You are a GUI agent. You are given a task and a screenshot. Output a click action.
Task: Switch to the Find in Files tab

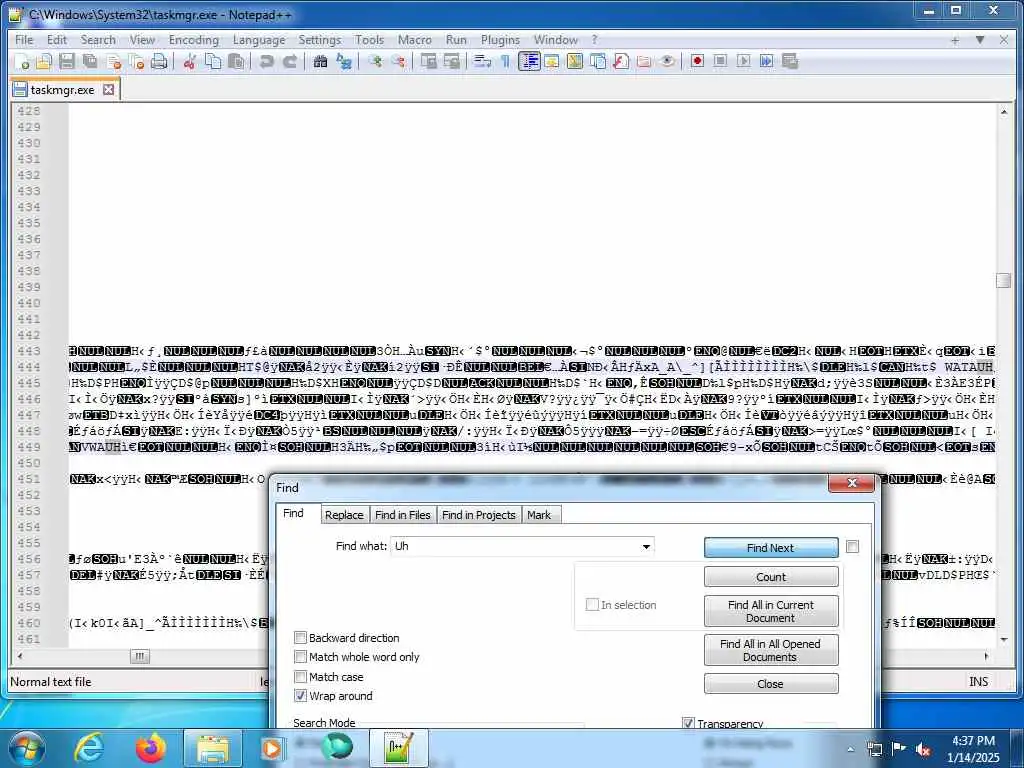click(402, 515)
